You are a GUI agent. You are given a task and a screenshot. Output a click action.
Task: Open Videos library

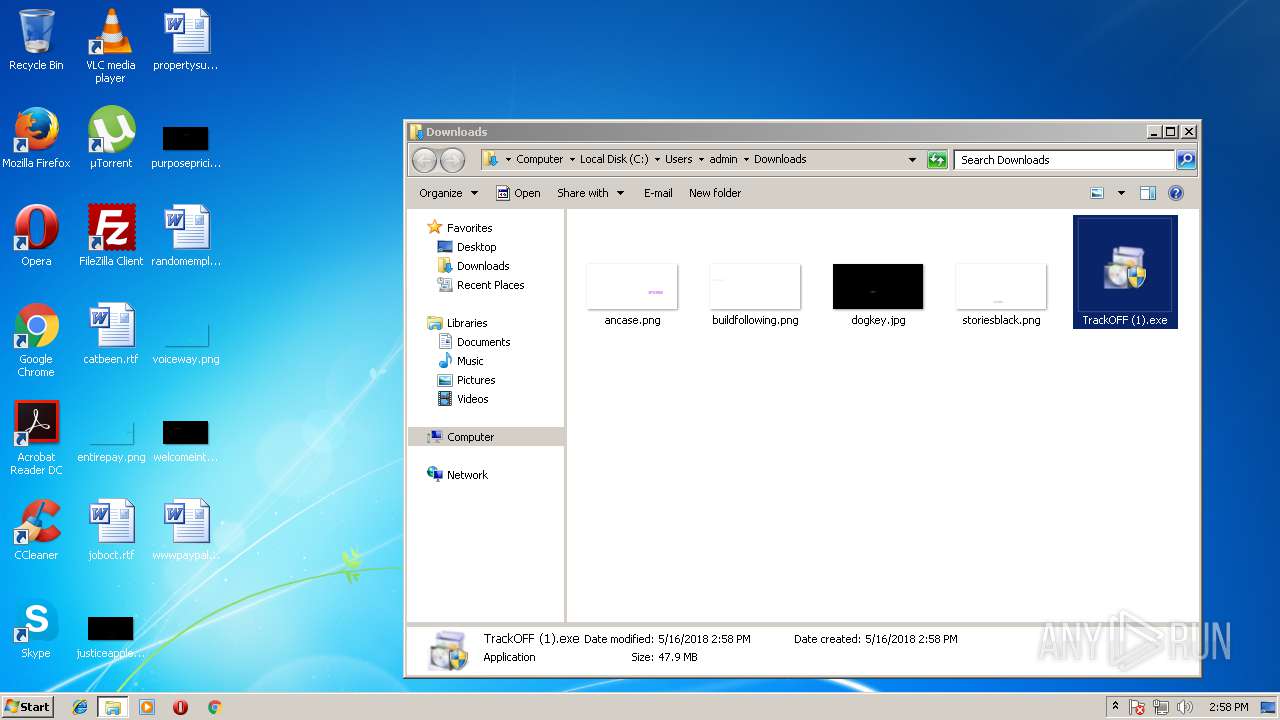coord(472,399)
